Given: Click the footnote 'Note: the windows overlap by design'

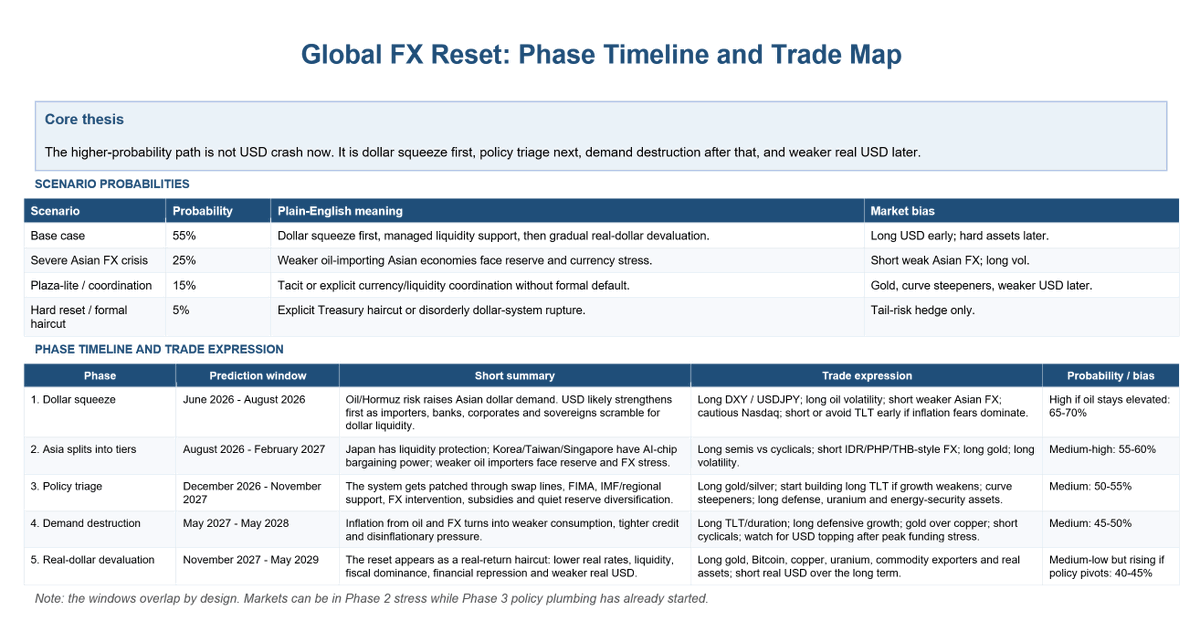Looking at the screenshot, I should [372, 599].
